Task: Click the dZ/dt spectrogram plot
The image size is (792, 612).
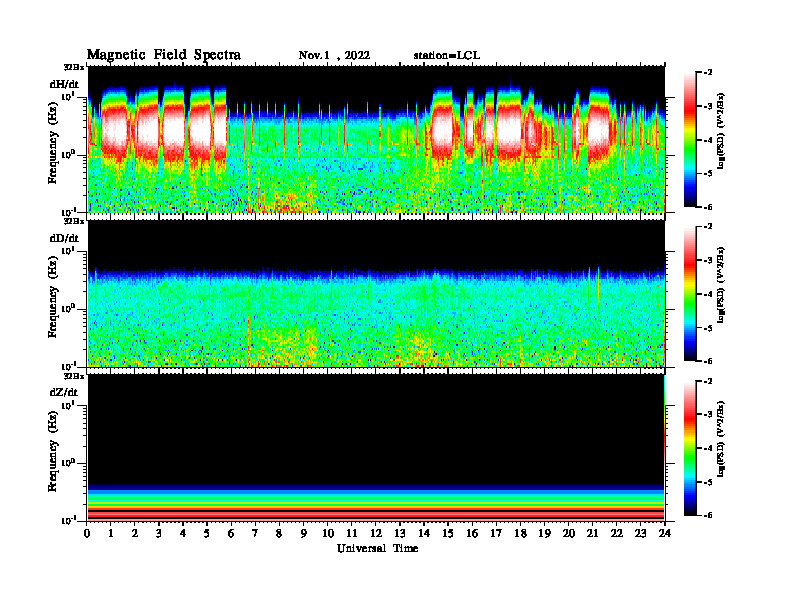Action: click(376, 447)
